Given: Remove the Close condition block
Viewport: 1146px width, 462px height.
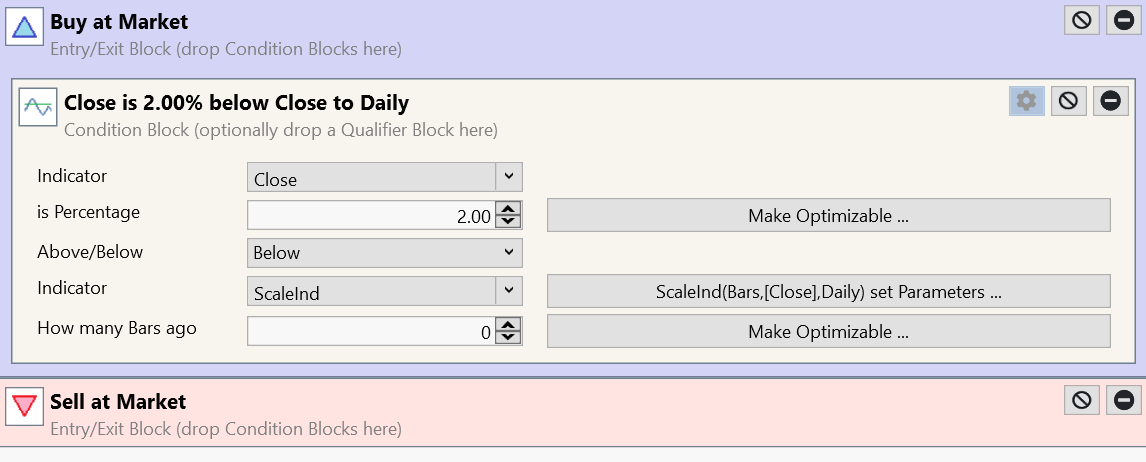Looking at the screenshot, I should coord(1111,100).
